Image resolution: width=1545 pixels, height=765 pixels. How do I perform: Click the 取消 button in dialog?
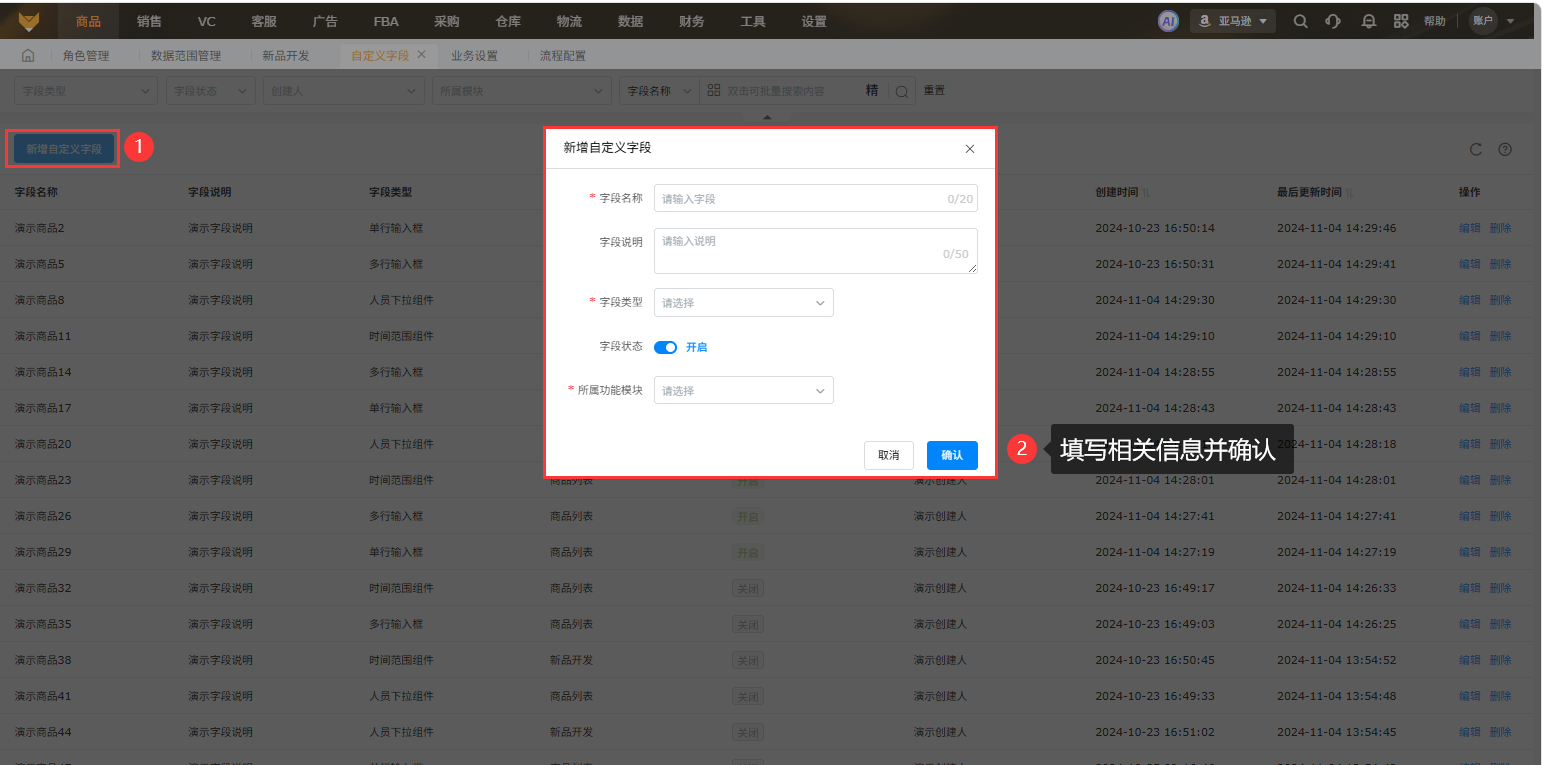[x=889, y=455]
